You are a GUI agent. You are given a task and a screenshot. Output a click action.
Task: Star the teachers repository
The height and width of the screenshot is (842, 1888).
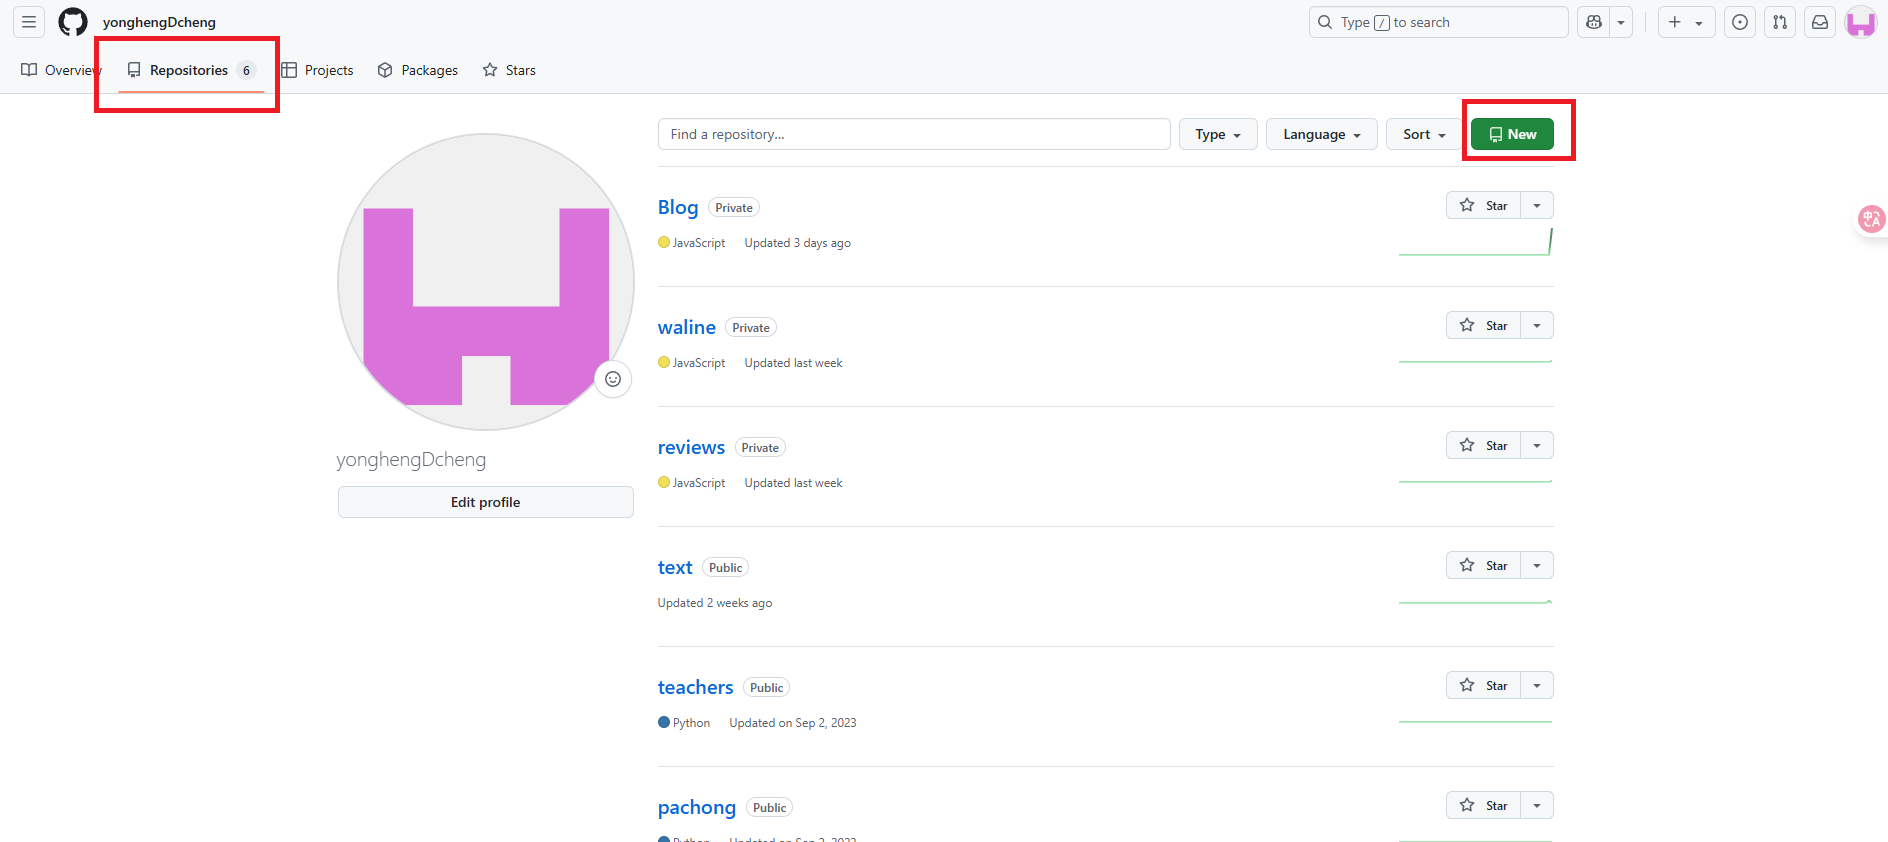click(x=1484, y=685)
